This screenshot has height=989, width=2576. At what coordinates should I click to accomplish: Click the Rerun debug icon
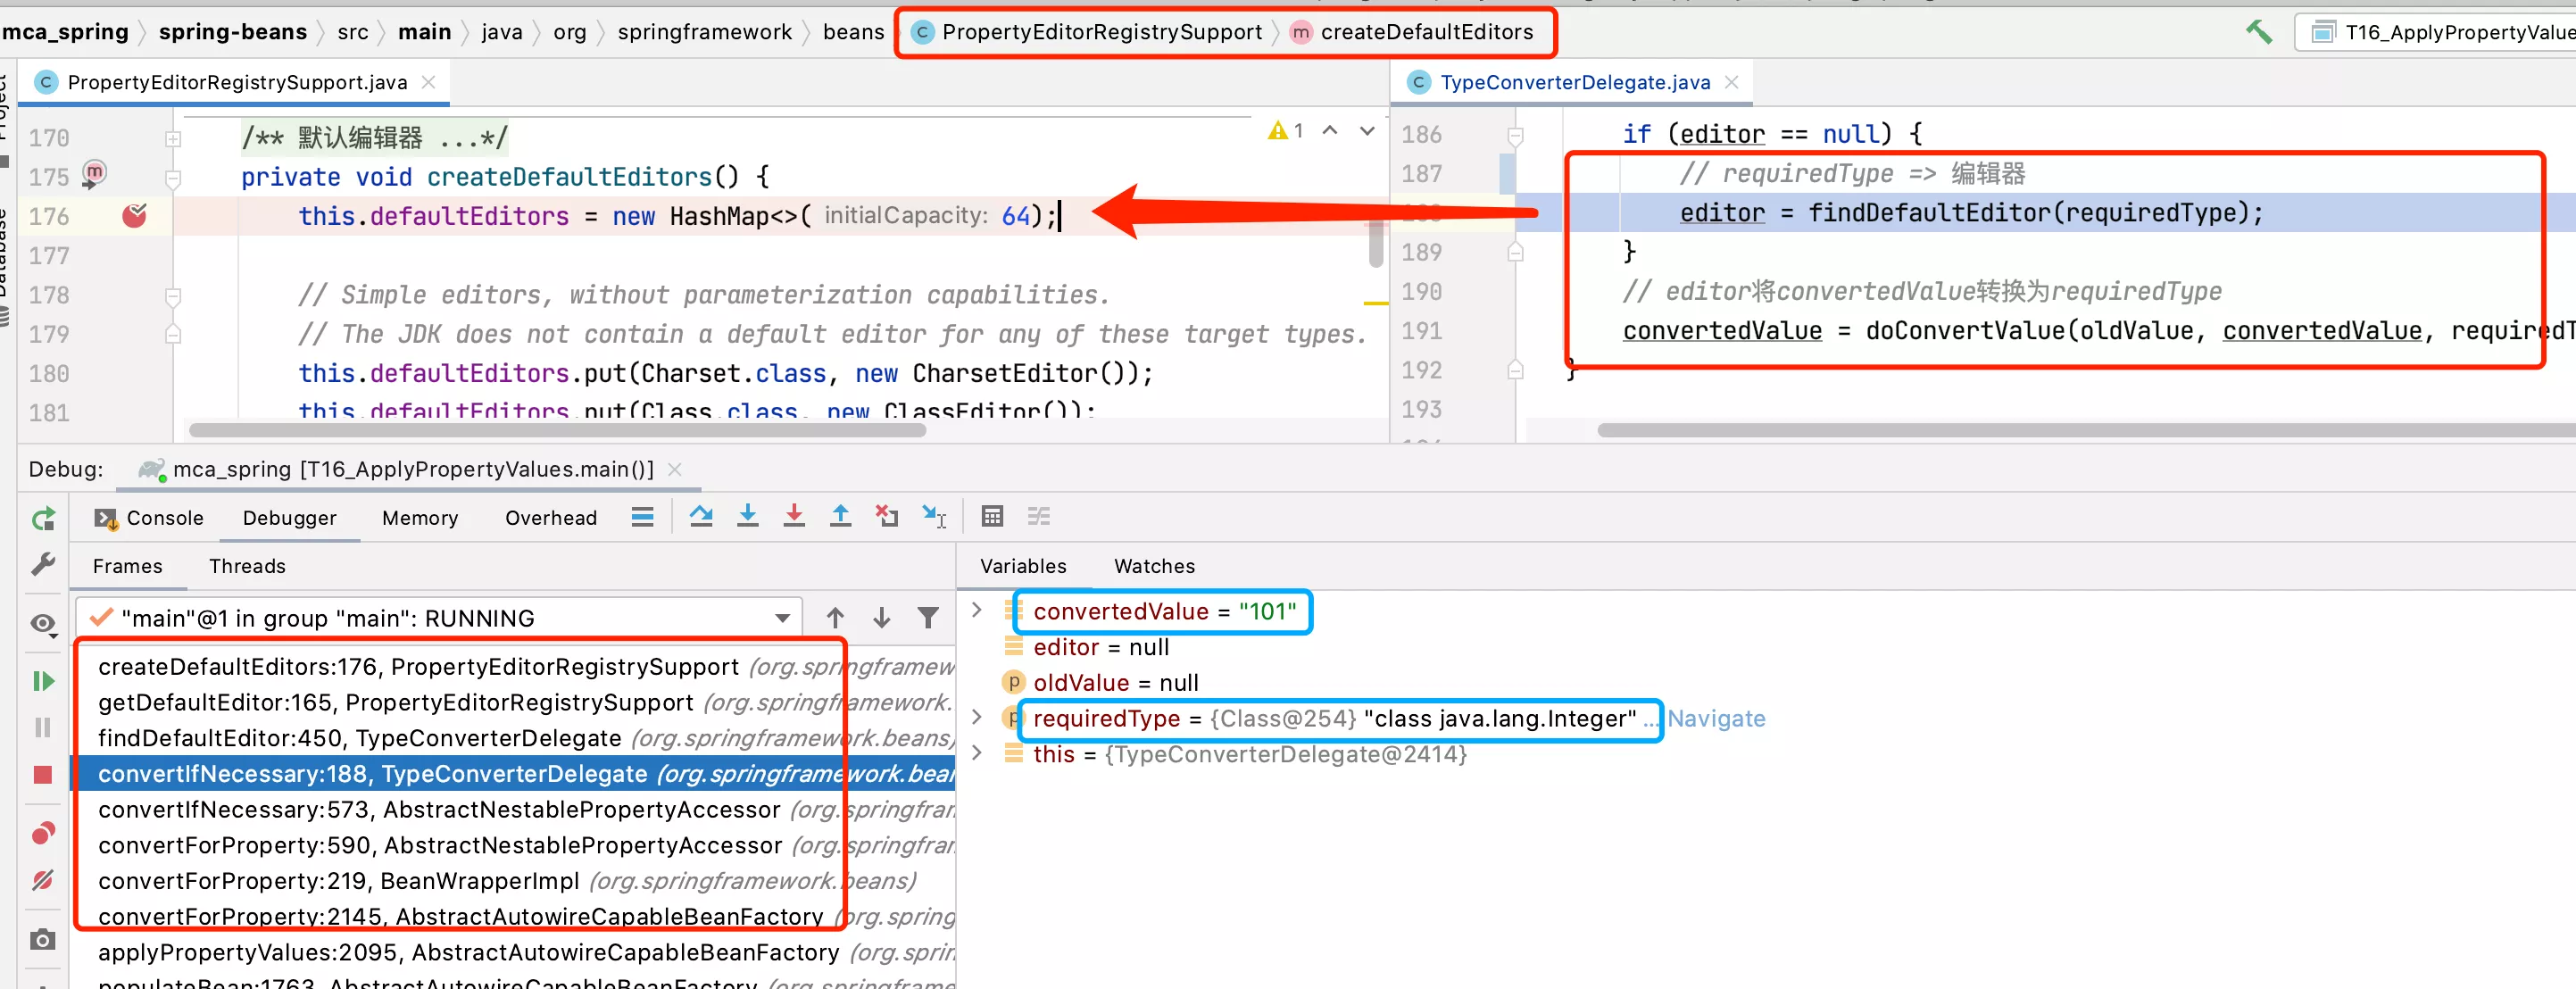[x=43, y=519]
